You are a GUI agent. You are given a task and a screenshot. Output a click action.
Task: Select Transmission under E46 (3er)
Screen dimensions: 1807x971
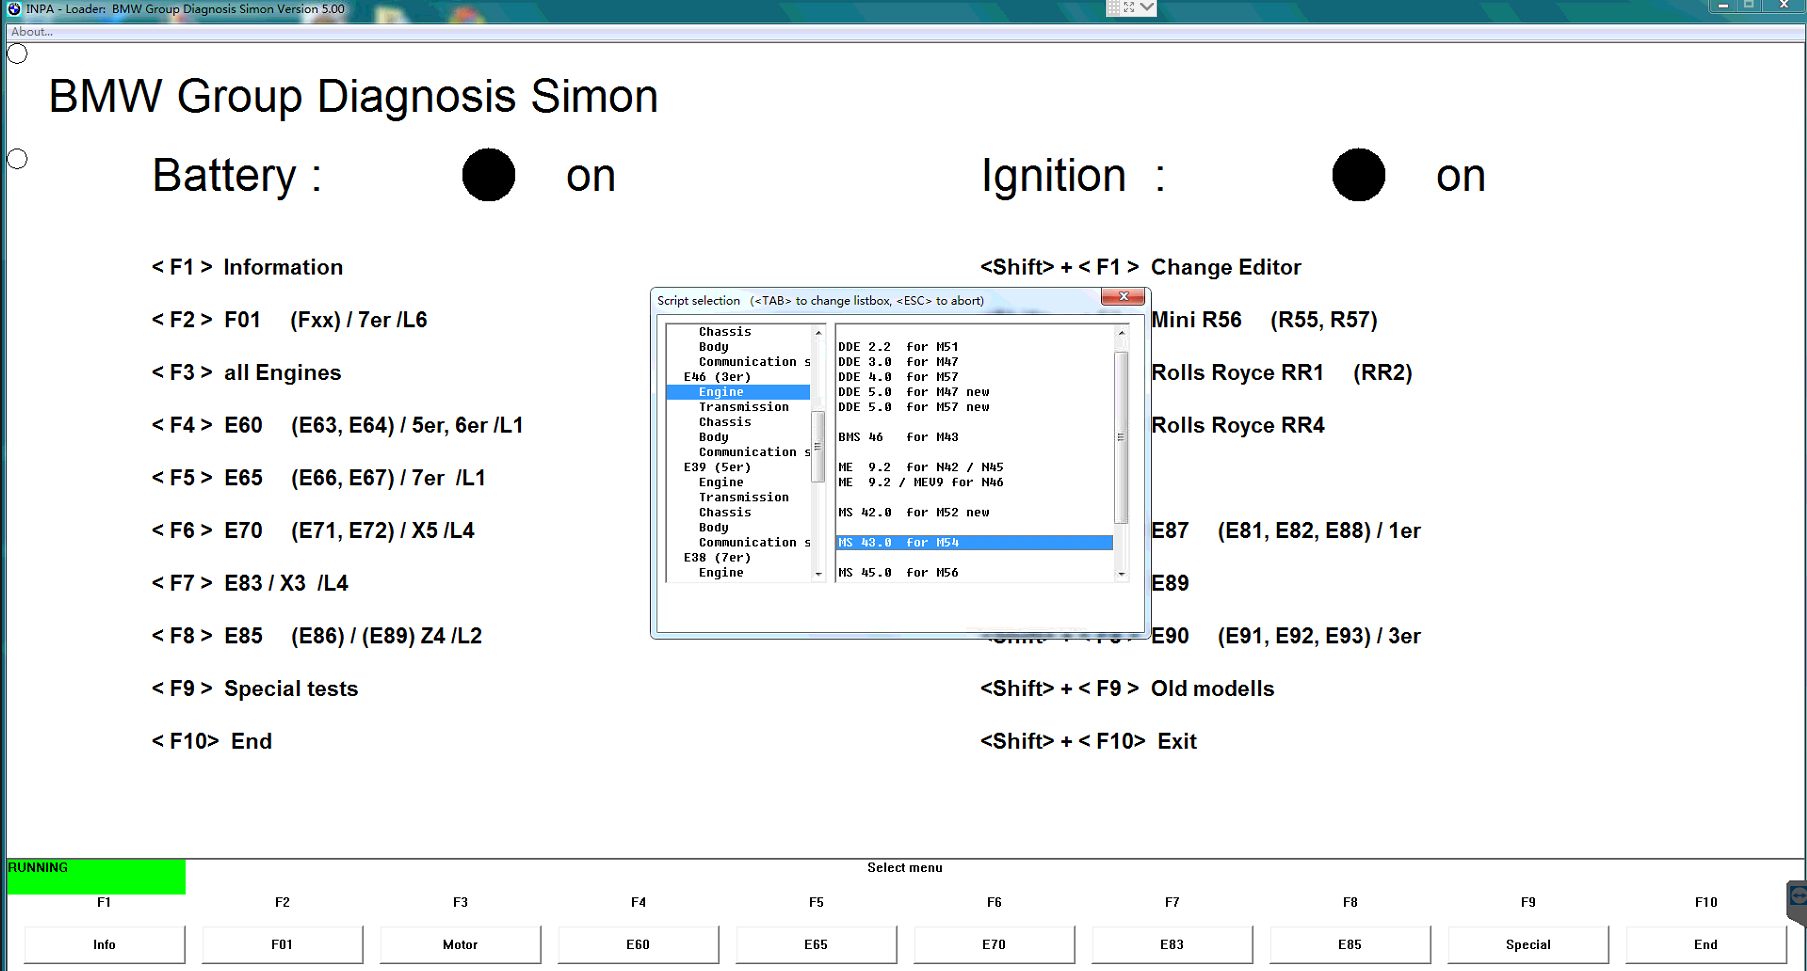click(744, 407)
